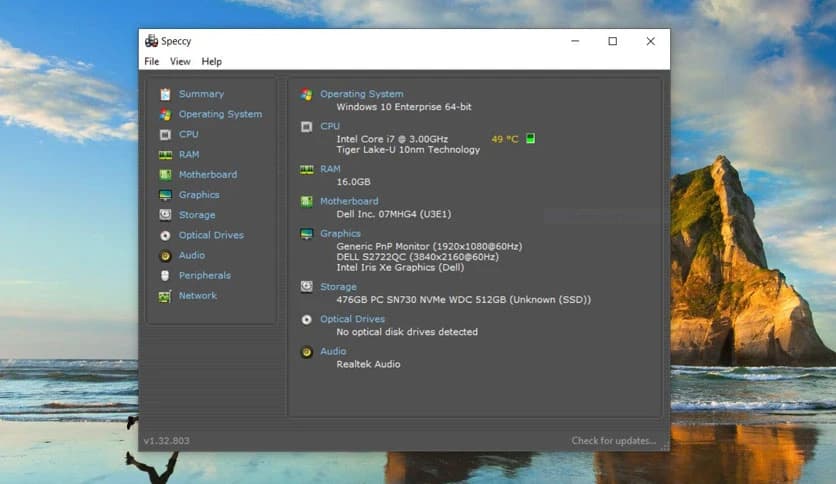Viewport: 836px width, 484px height.
Task: Click 'Intel Core i7 @ 3.00GHz' text
Action: [392, 139]
